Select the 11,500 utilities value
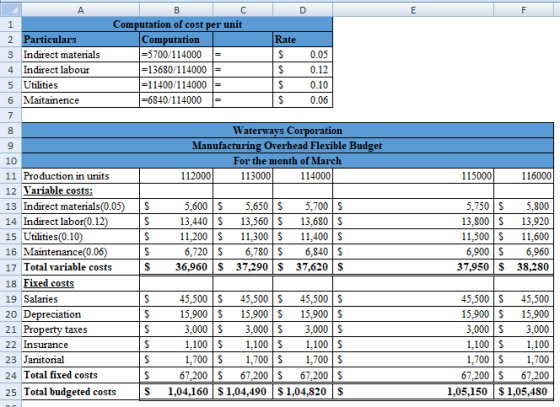 coord(413,237)
